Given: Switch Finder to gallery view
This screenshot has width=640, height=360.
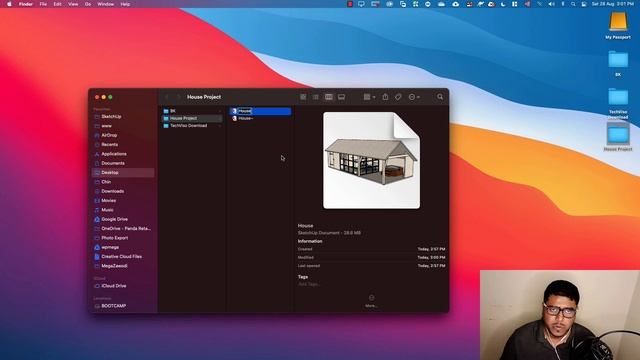Looking at the screenshot, I should tap(342, 97).
